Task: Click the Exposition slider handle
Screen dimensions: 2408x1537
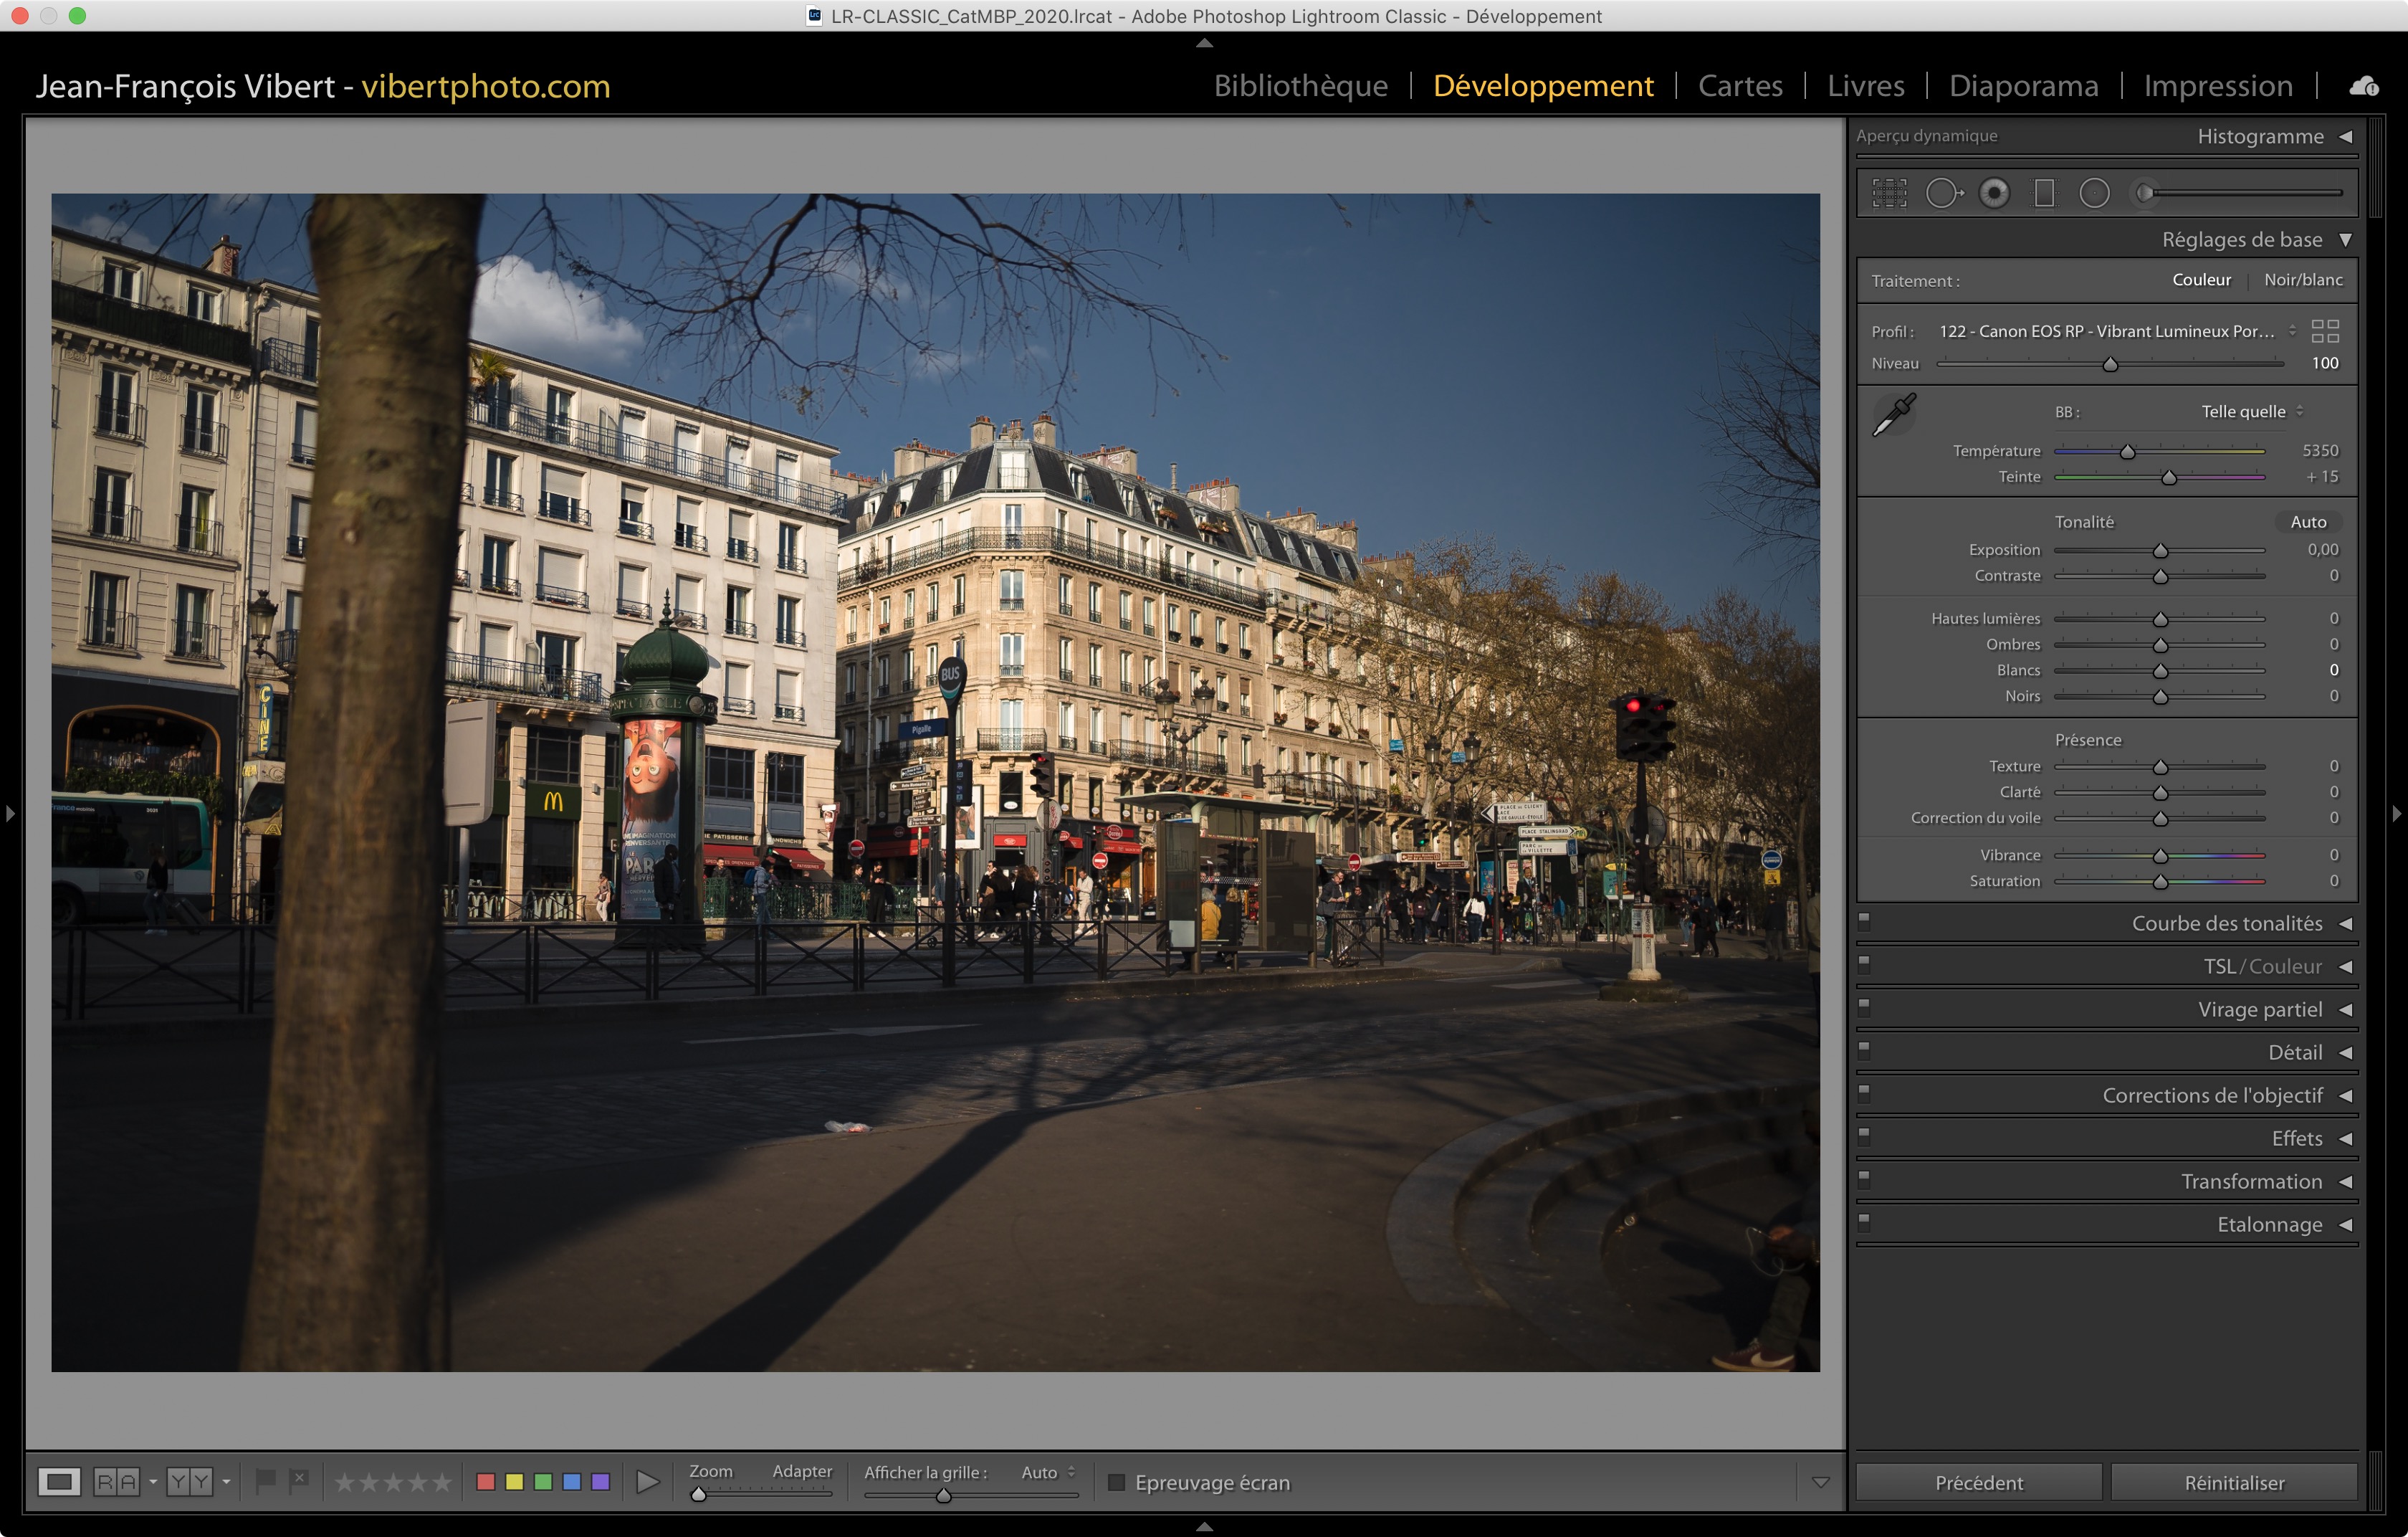Action: tap(2160, 551)
